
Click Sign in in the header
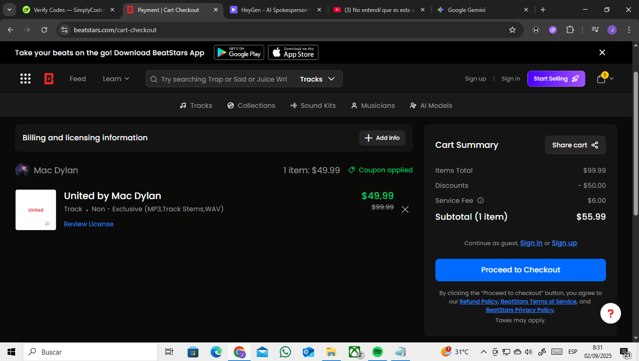[511, 79]
